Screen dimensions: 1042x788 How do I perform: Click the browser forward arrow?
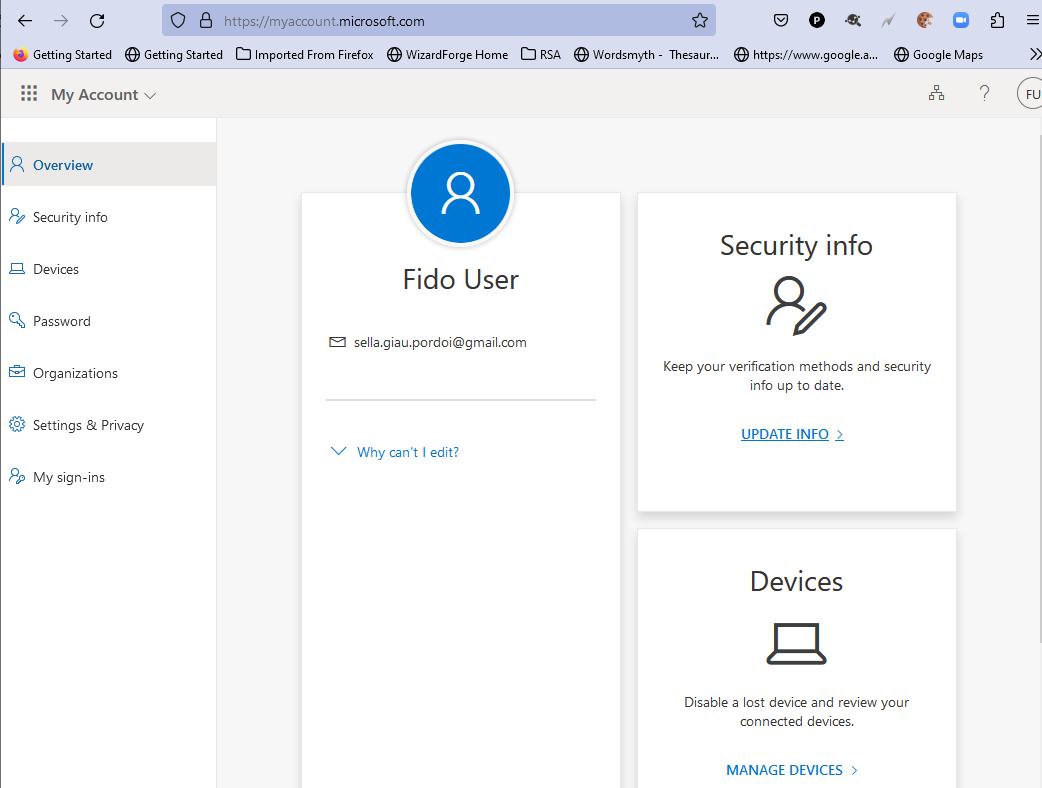[61, 21]
